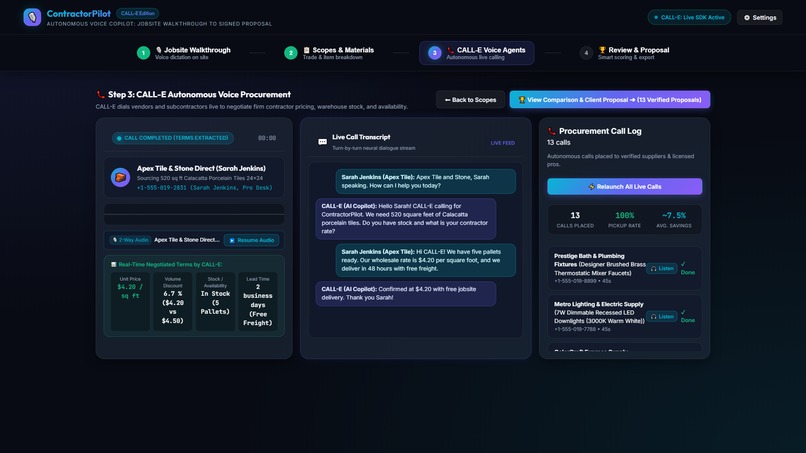Click Sarah's message about five pallets ready
Image resolution: width=806 pixels, height=453 pixels.
point(426,260)
